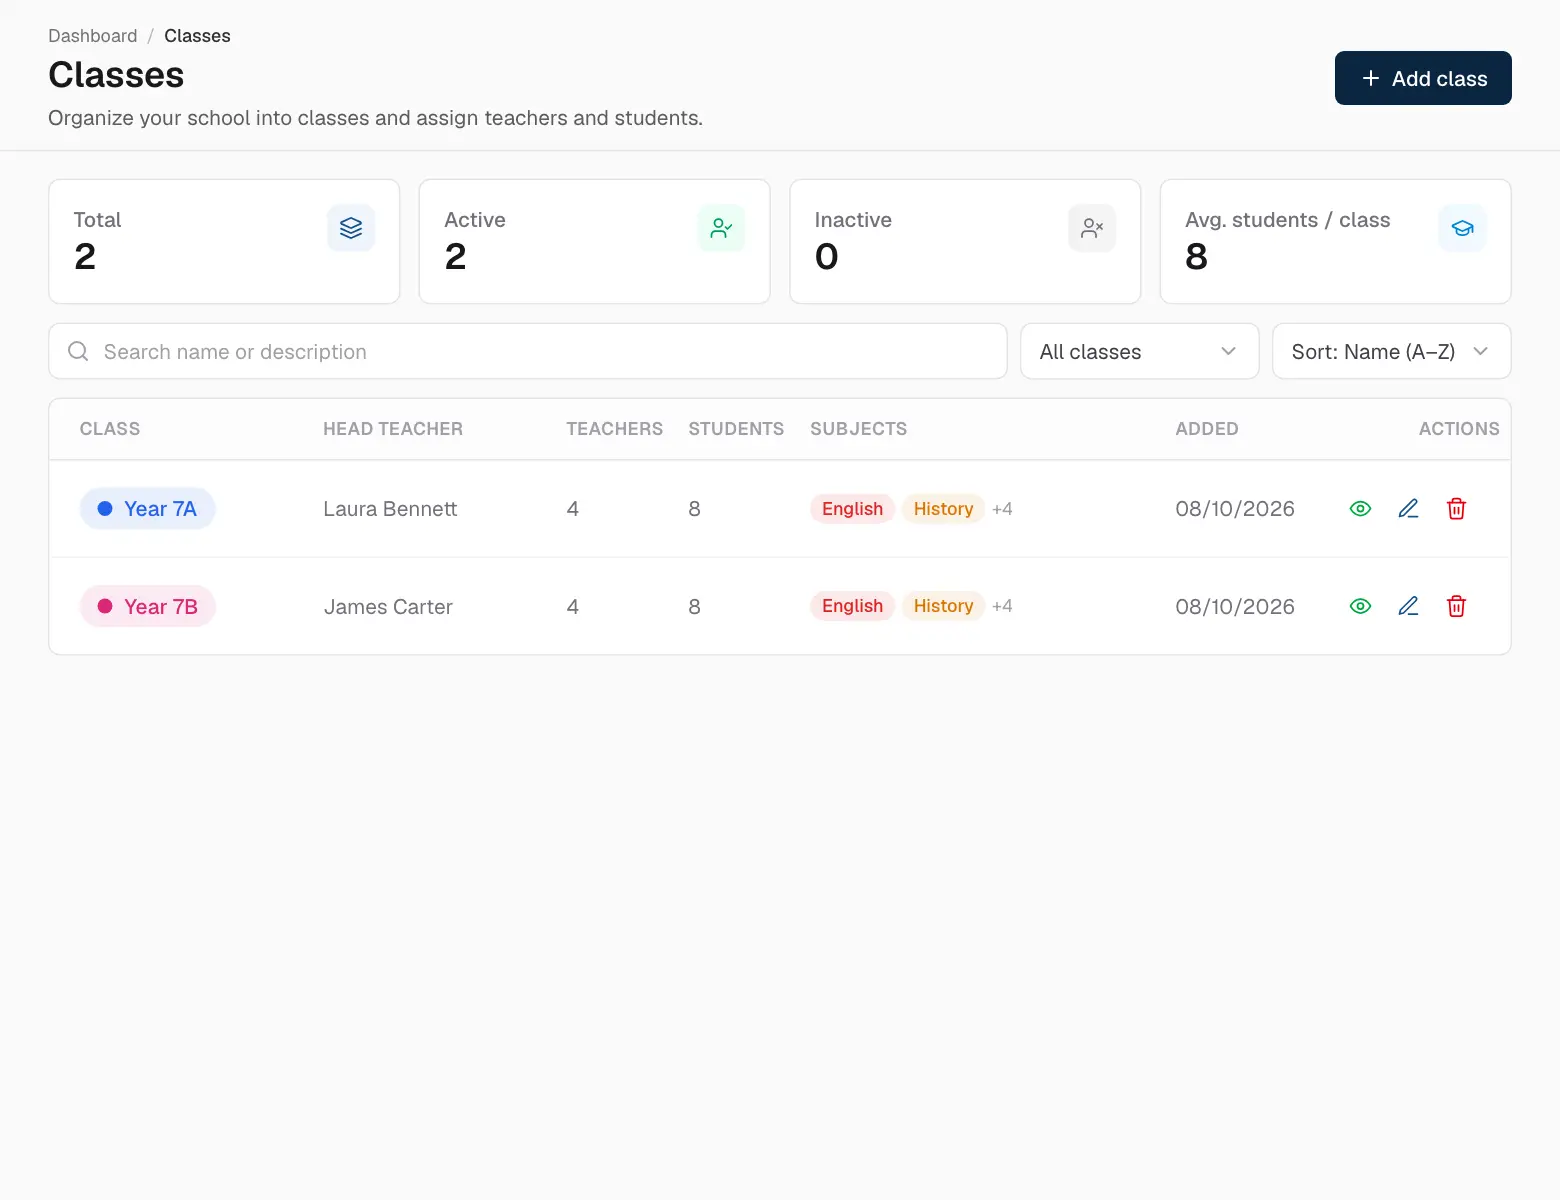
Task: Open the All classes filter dropdown
Action: click(x=1139, y=351)
